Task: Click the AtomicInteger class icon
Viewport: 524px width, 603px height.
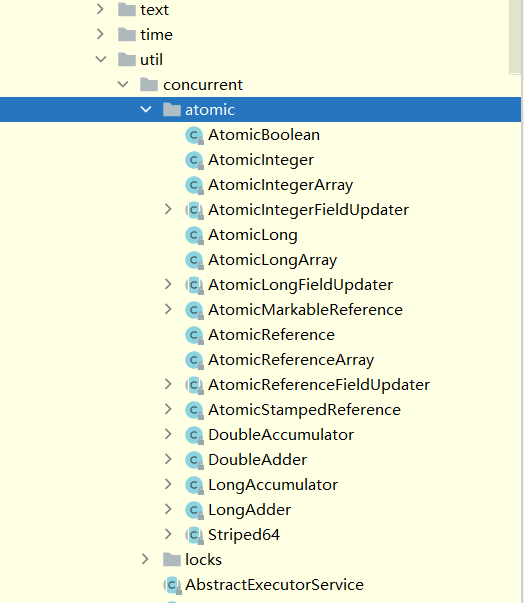Action: pos(194,160)
